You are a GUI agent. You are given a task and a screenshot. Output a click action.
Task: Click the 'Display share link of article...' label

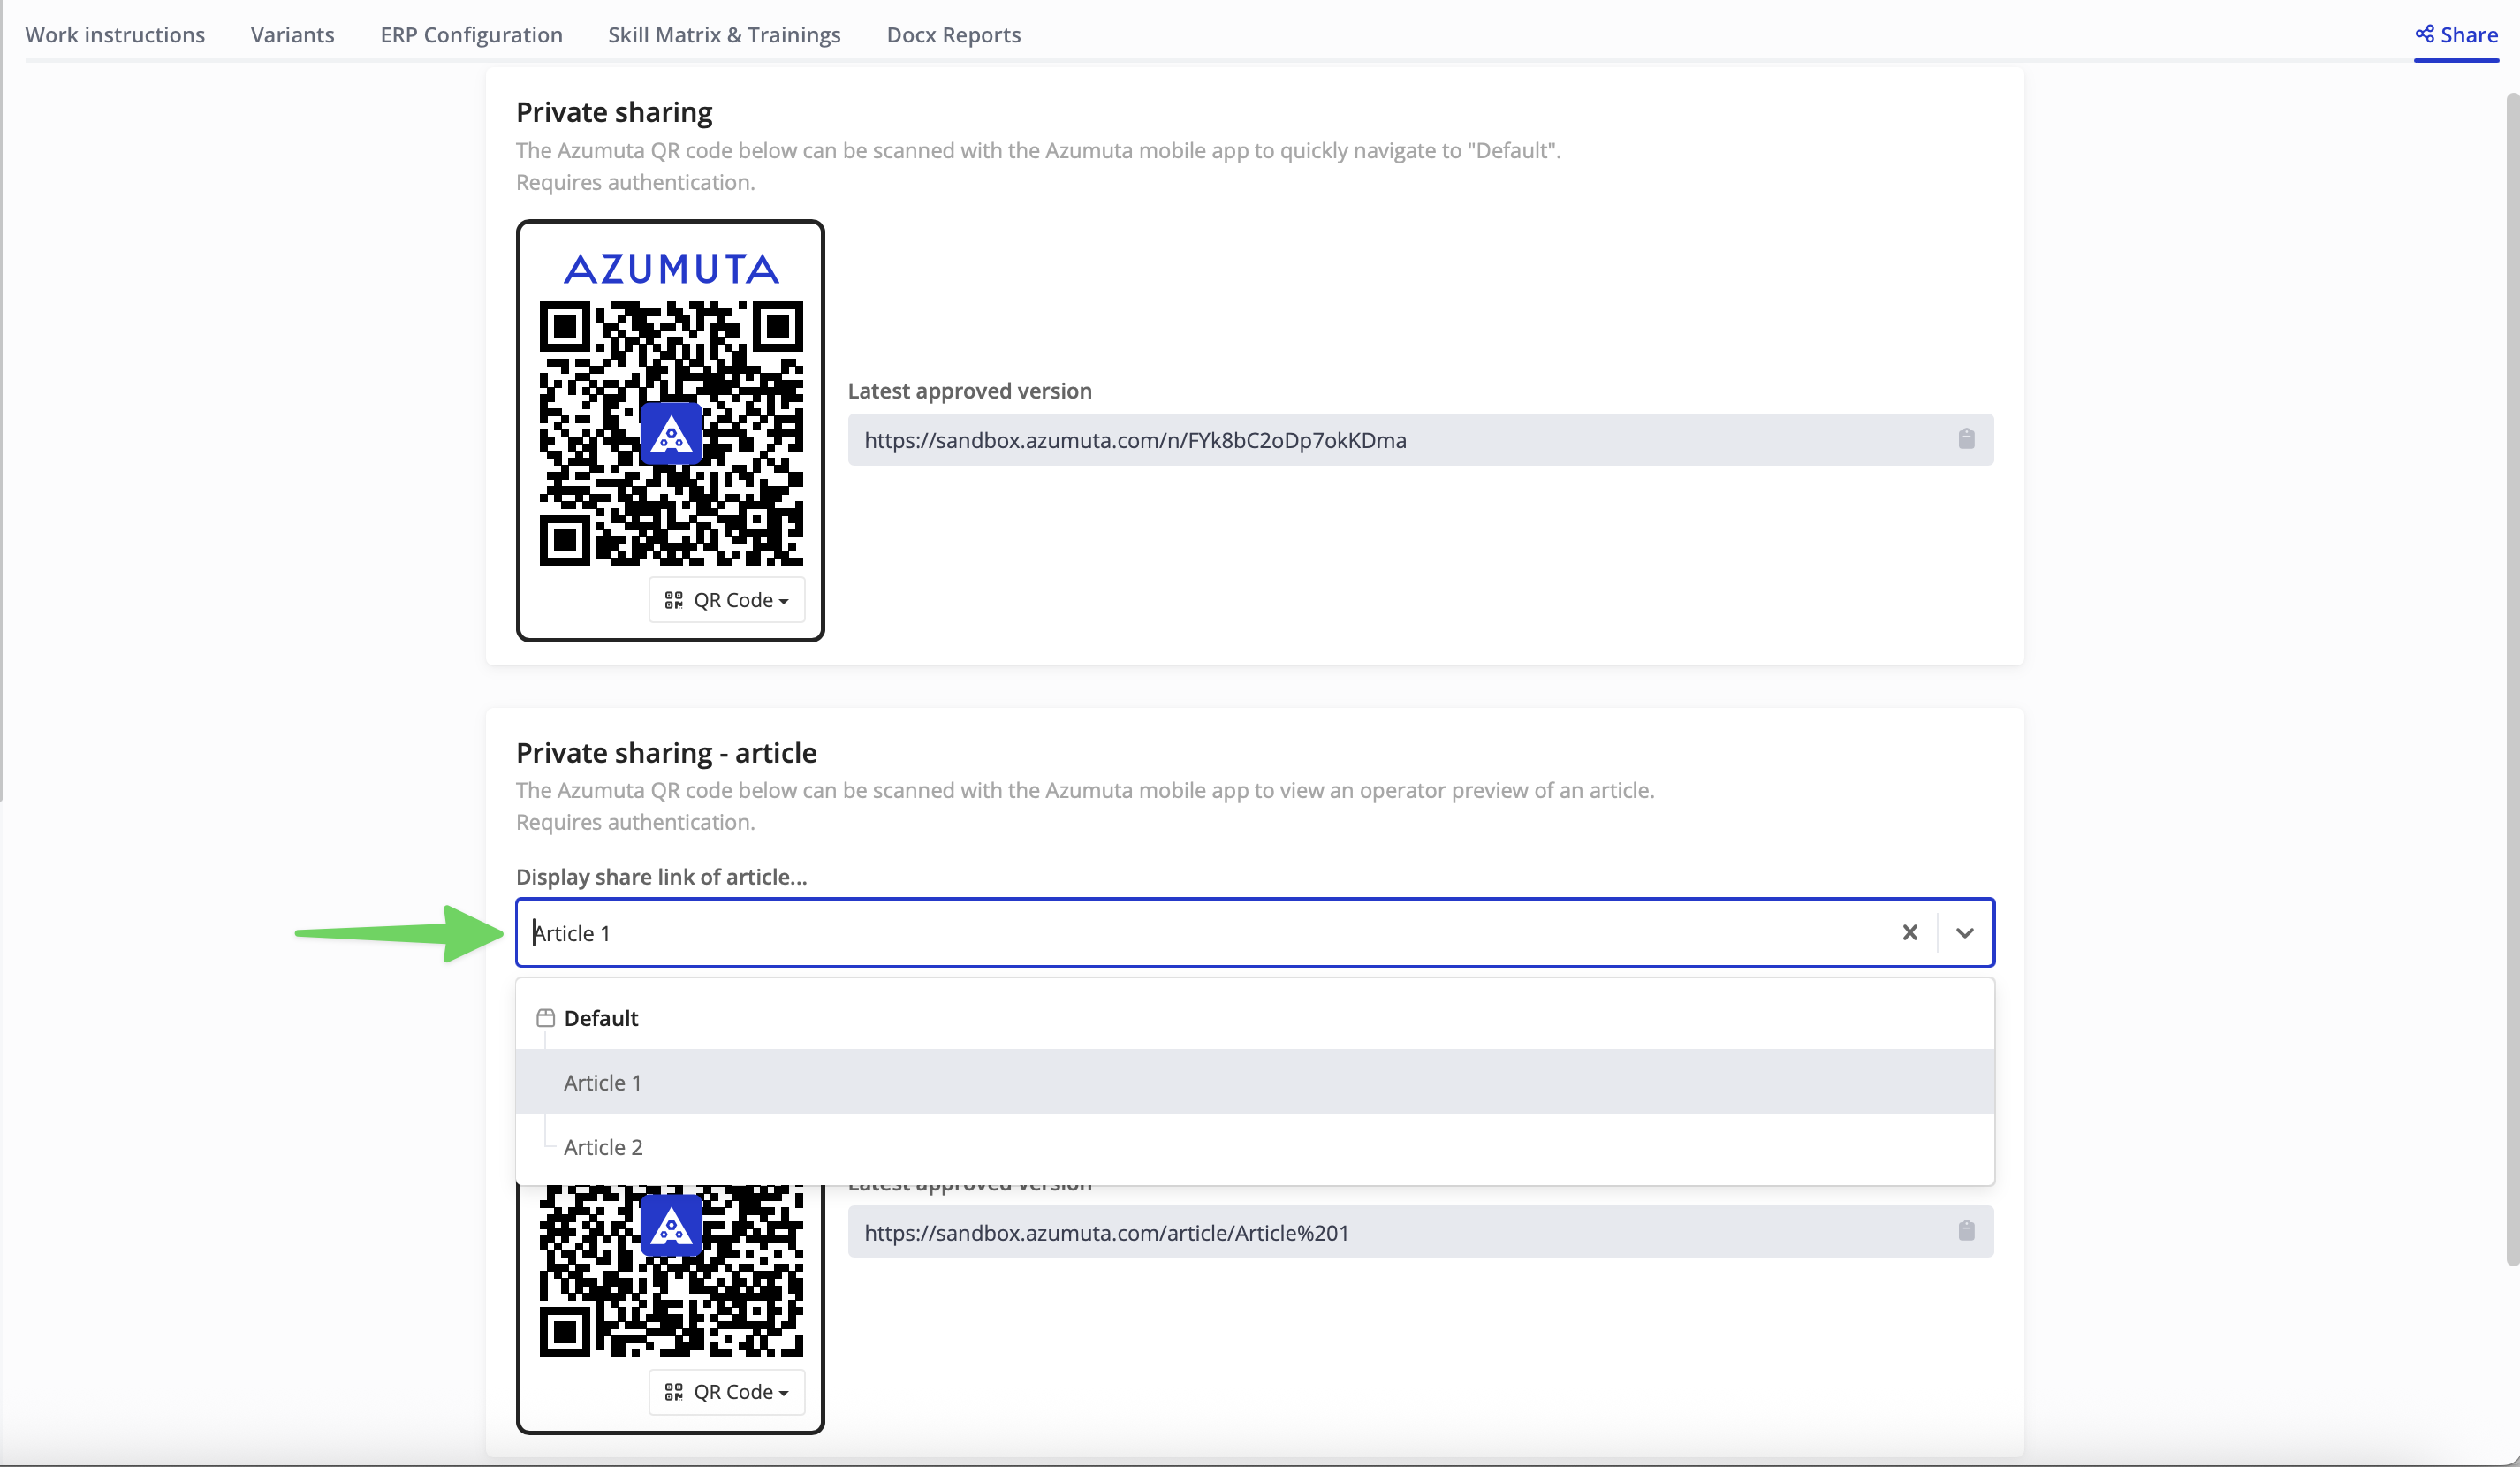pos(661,877)
